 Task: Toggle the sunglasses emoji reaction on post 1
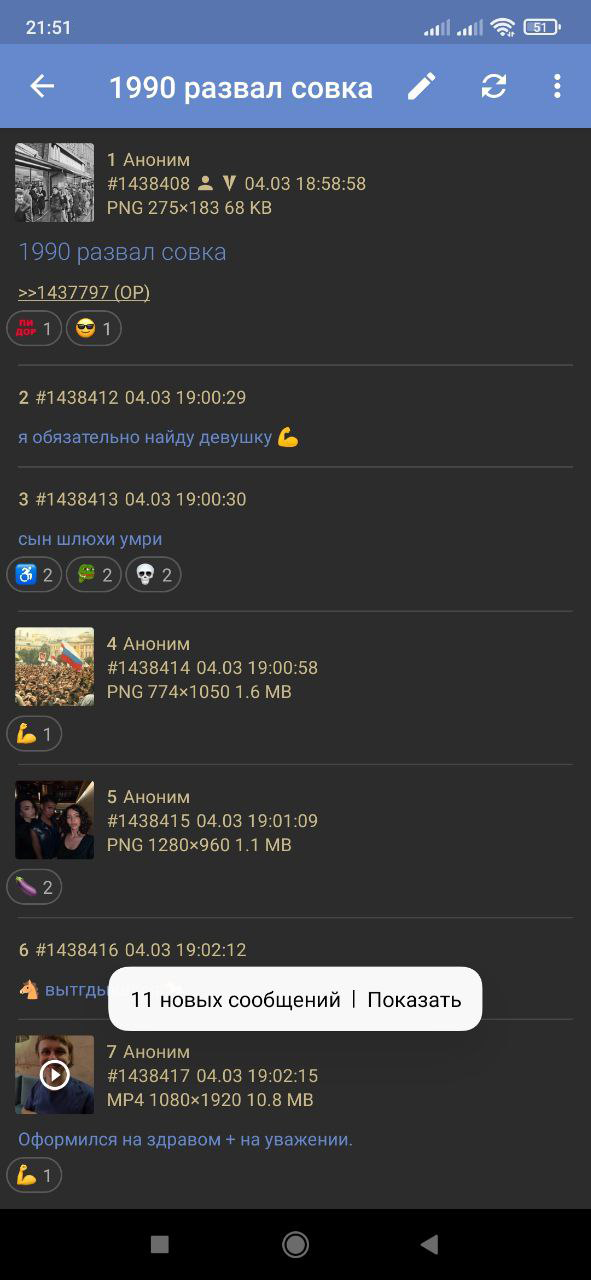point(94,328)
